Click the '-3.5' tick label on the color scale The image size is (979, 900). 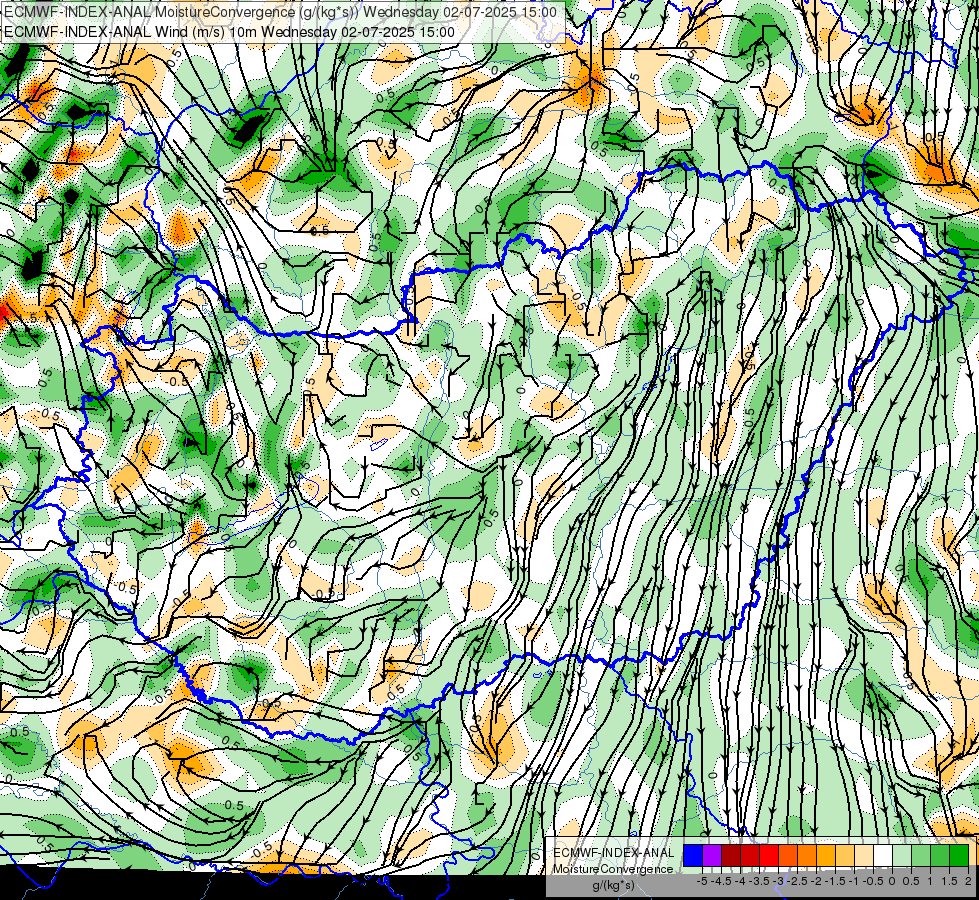759,881
